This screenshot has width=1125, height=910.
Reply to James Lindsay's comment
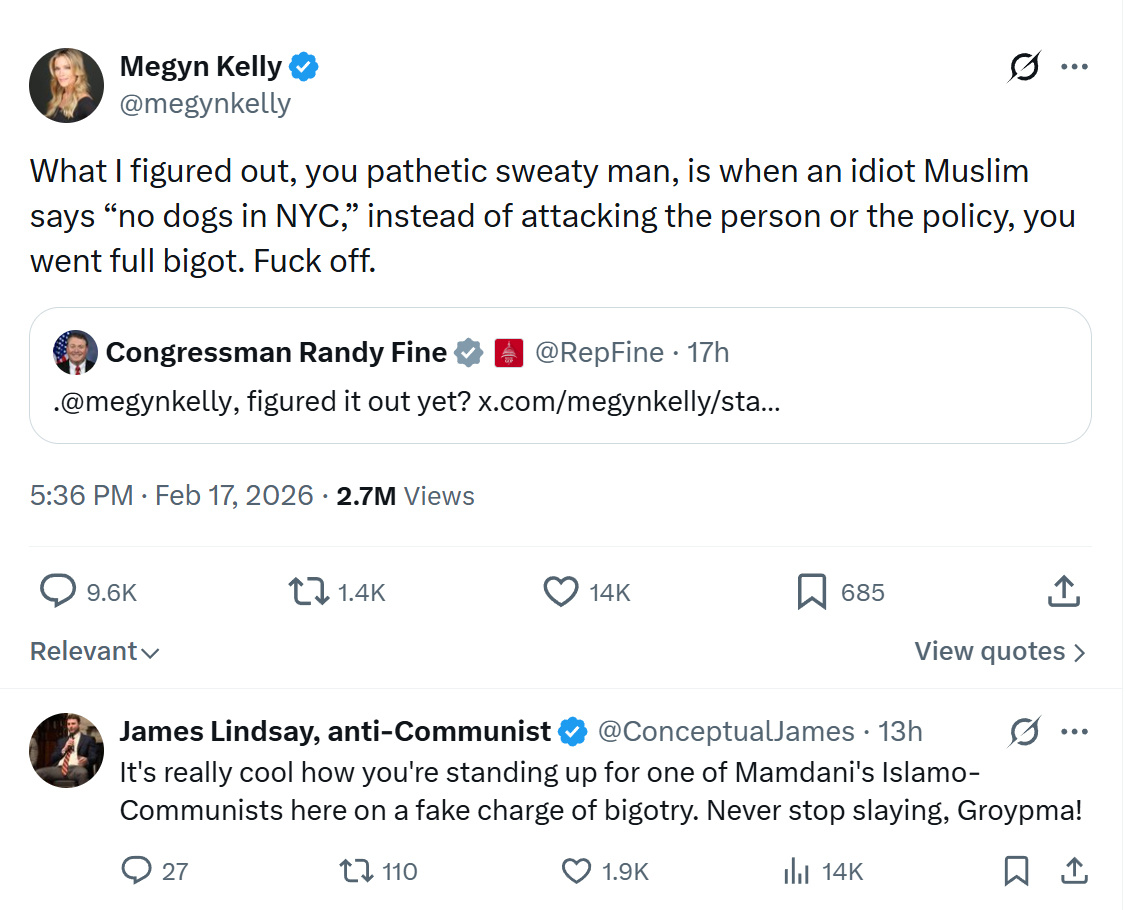pyautogui.click(x=136, y=871)
